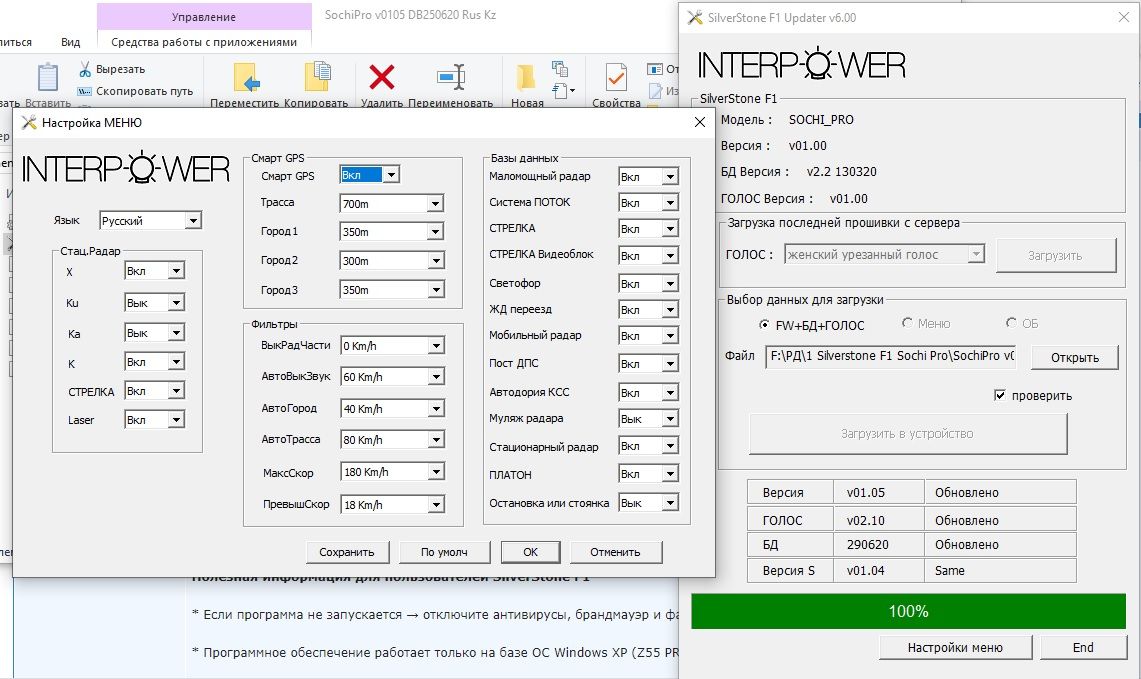Click the Cut scissors icon in Explorer
Viewport: 1141px width, 679px height.
[85, 69]
